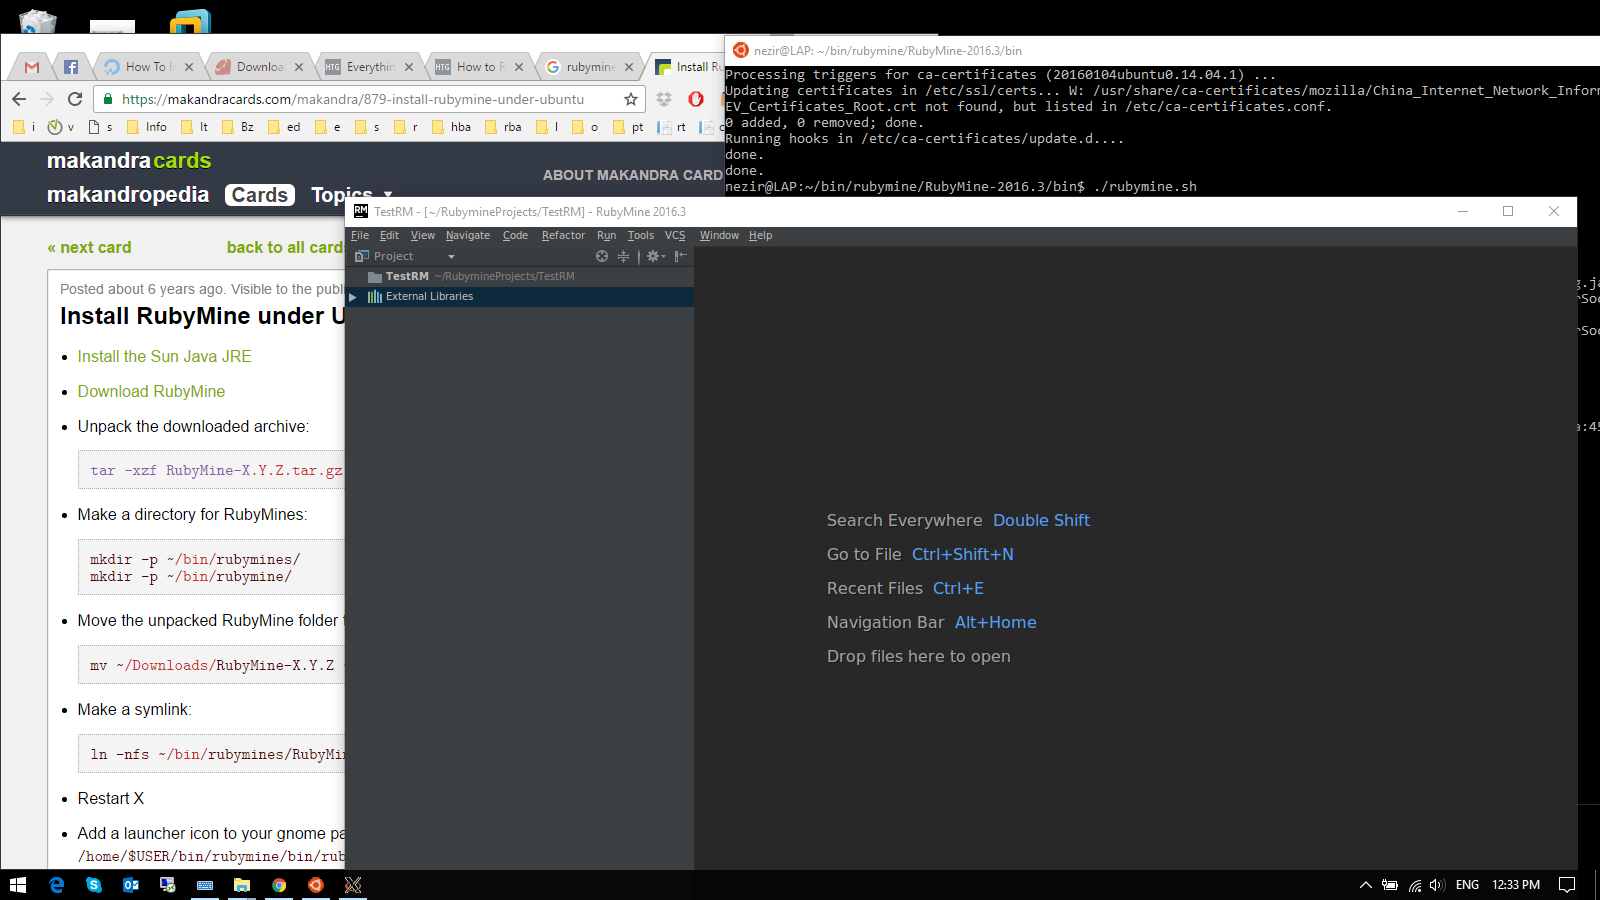Open the 'Info' bookmarks folder

pos(146,127)
